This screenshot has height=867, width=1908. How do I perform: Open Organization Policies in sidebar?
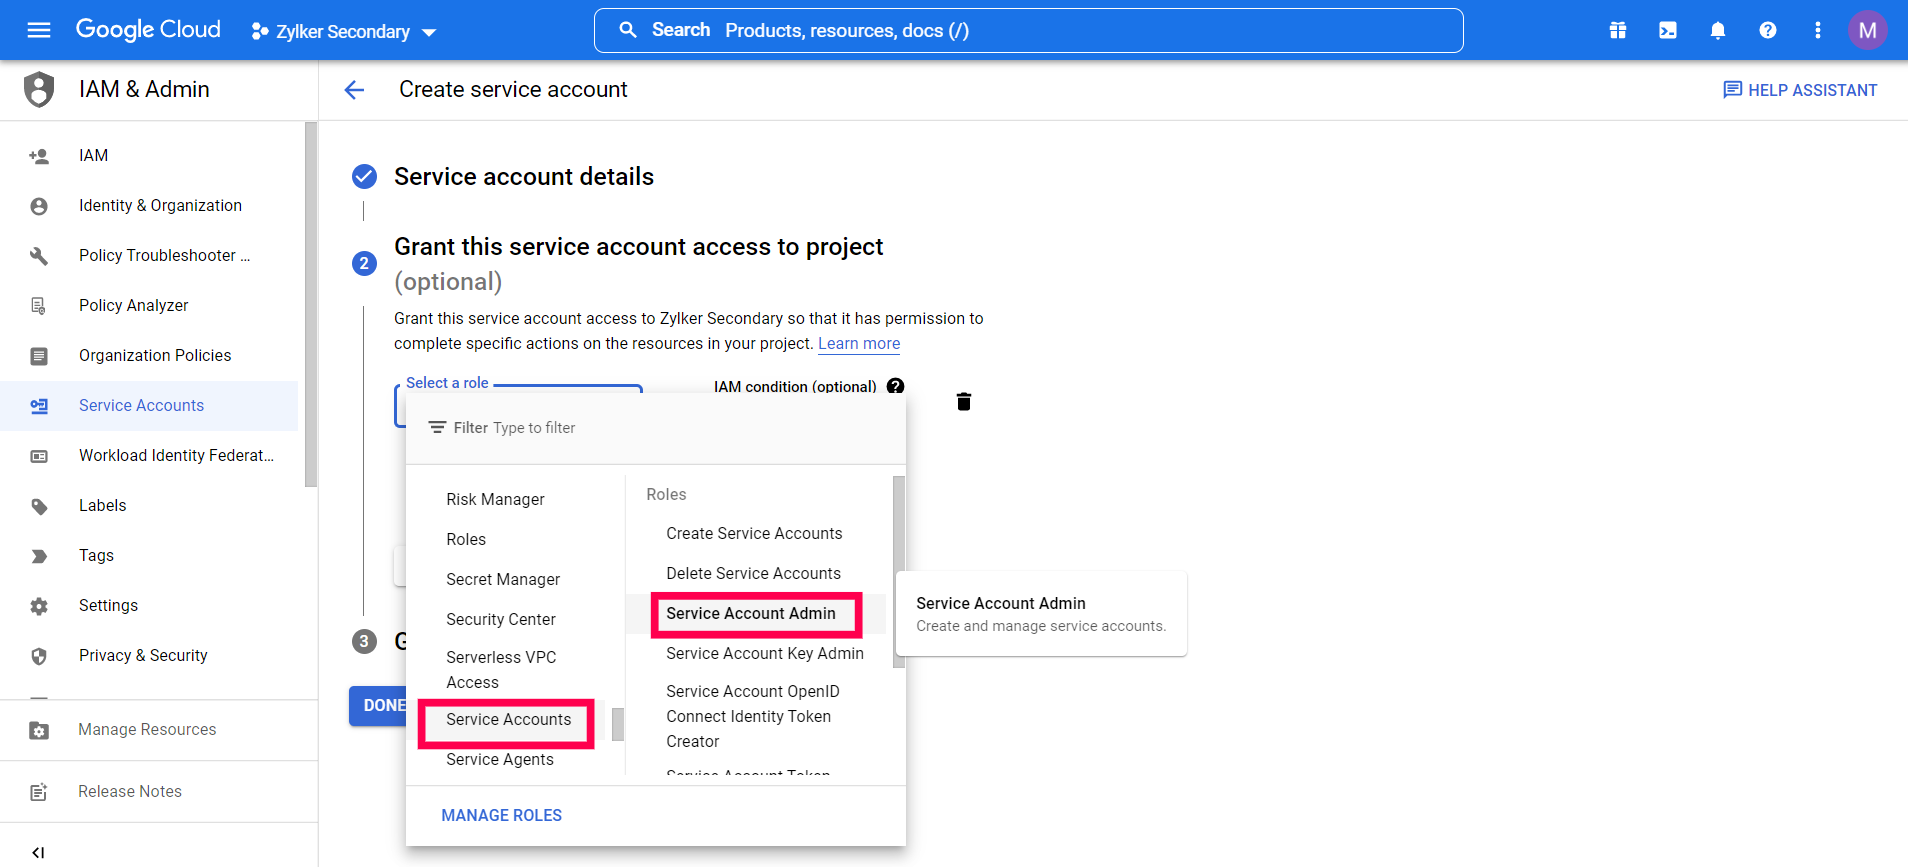tap(149, 355)
